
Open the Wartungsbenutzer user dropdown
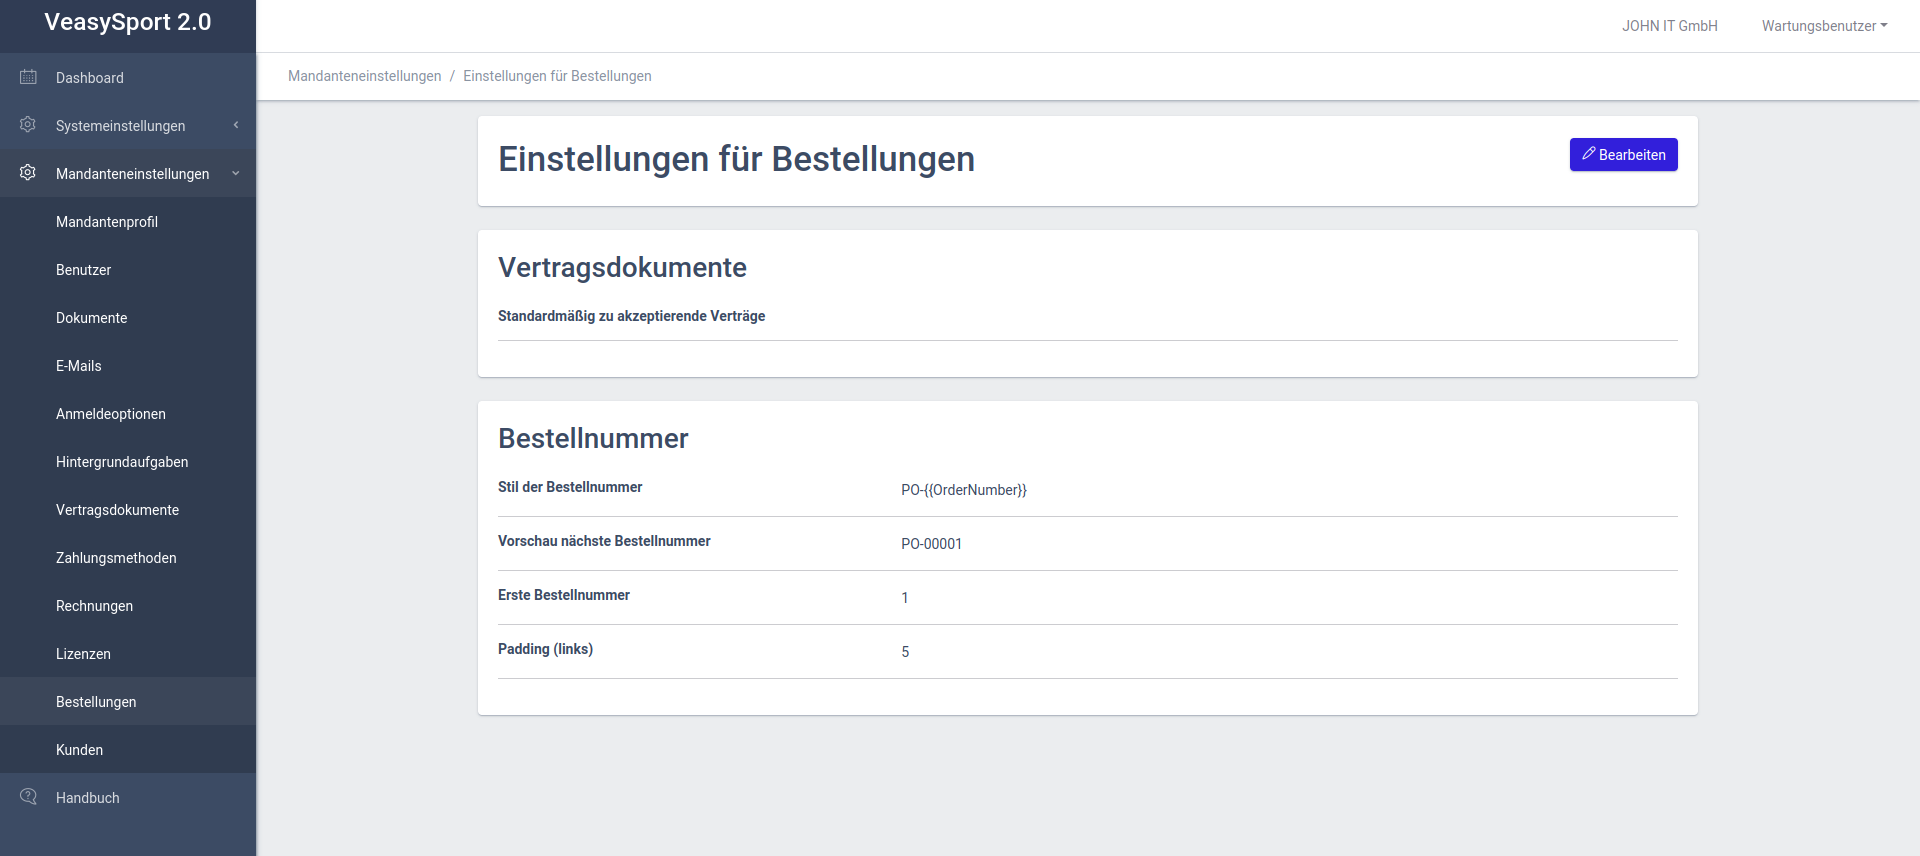(x=1824, y=26)
